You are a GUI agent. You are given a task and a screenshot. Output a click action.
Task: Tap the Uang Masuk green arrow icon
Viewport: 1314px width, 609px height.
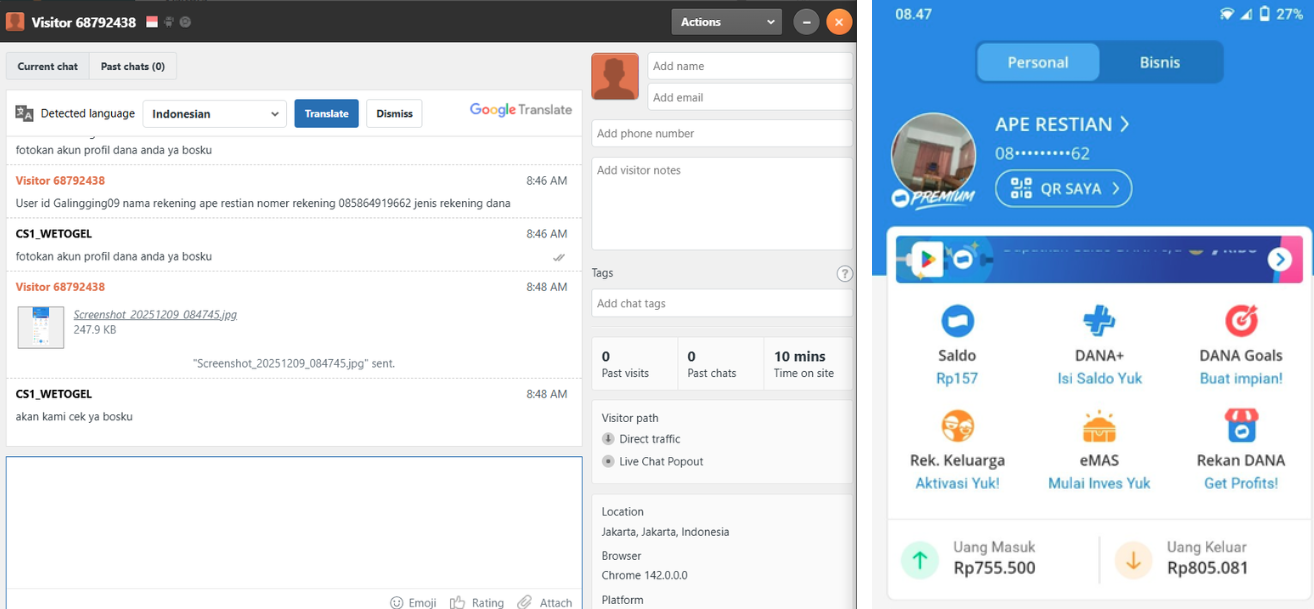point(920,560)
